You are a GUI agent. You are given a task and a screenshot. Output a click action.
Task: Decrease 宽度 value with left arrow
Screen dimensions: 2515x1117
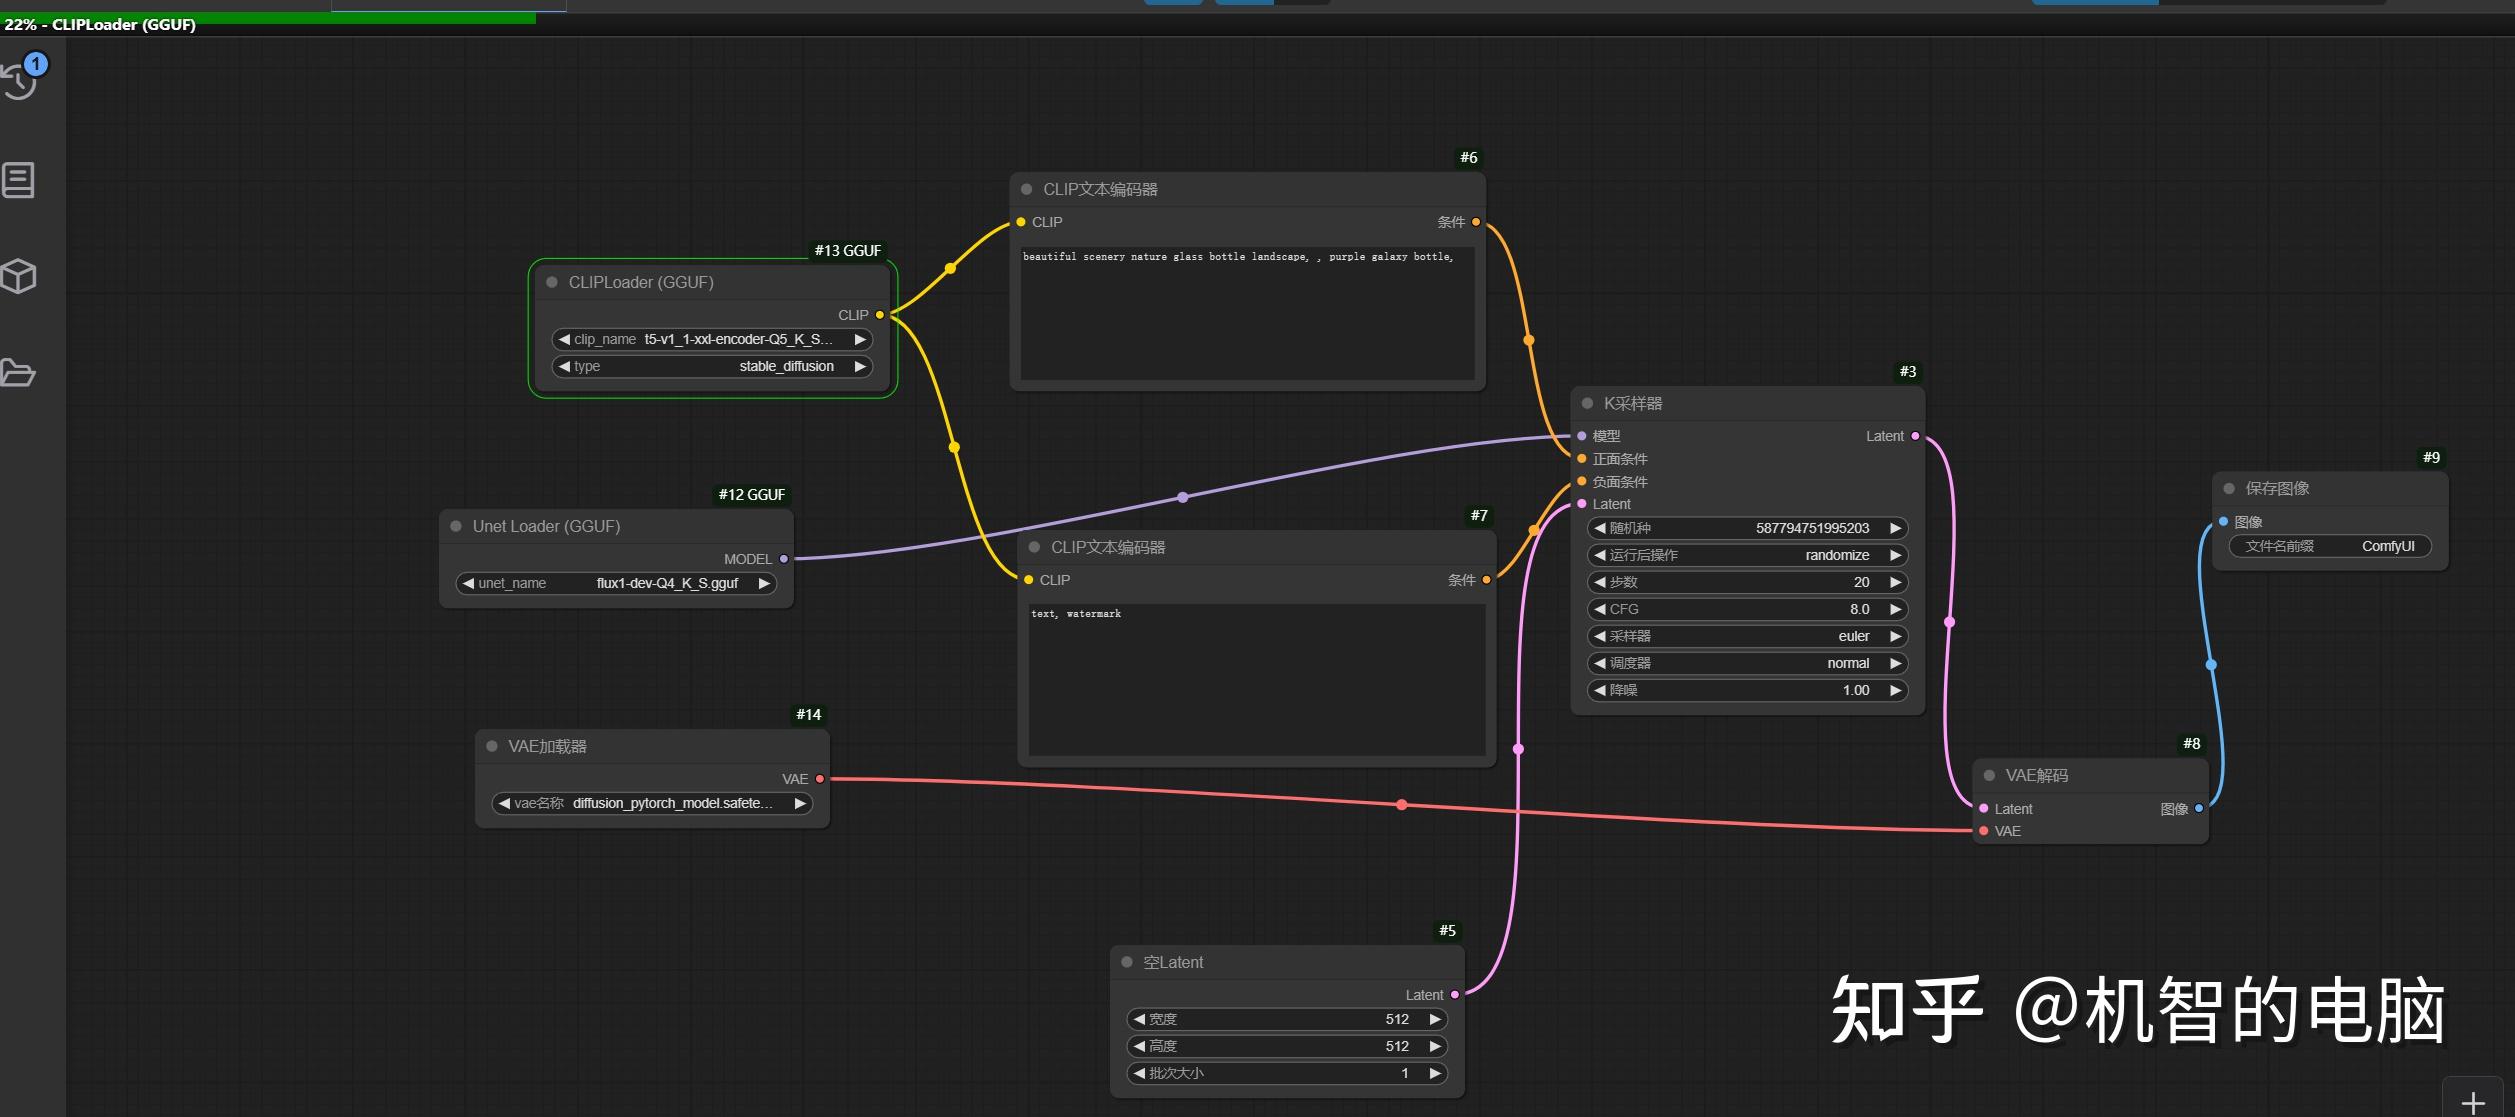tap(1139, 1019)
